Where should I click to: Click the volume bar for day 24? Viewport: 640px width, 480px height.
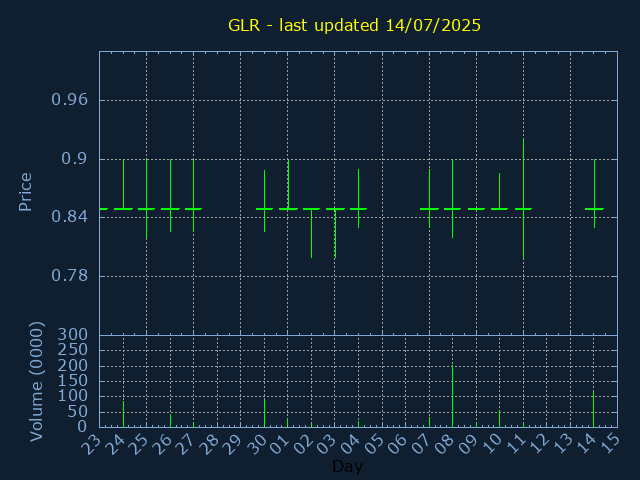point(123,414)
